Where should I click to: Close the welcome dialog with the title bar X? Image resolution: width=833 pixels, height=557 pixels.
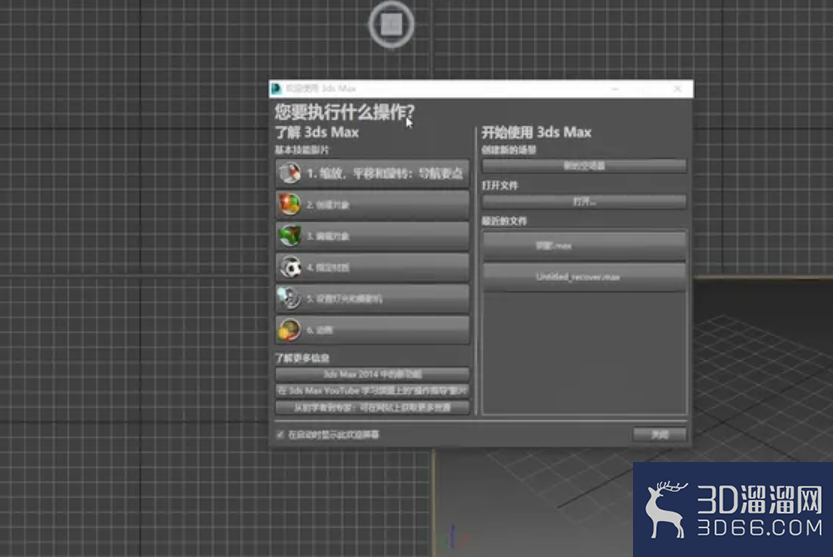[x=677, y=89]
